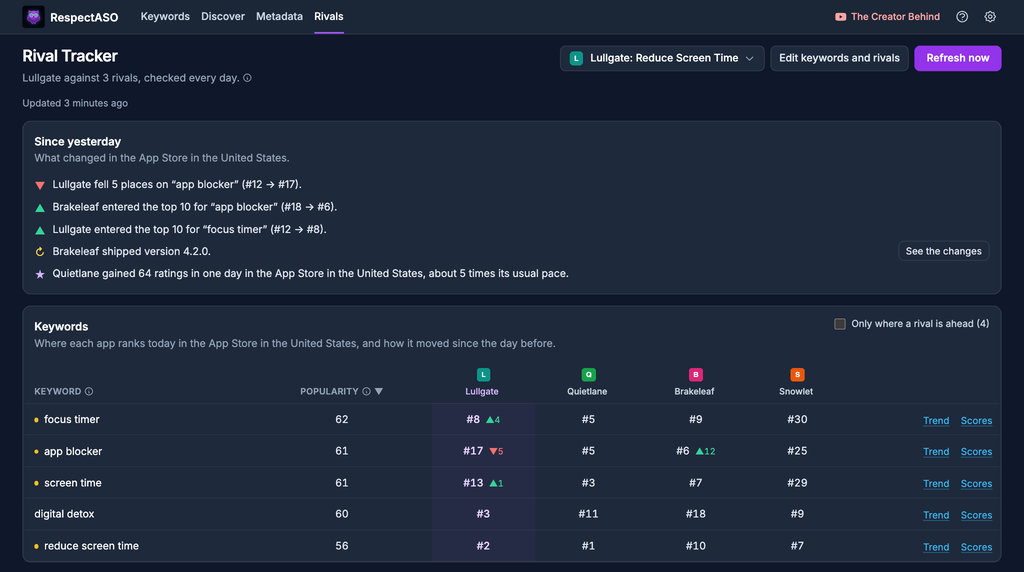1024x572 pixels.
Task: Expand the Lullgate: Reduce Screen Time dropdown
Action: point(662,58)
